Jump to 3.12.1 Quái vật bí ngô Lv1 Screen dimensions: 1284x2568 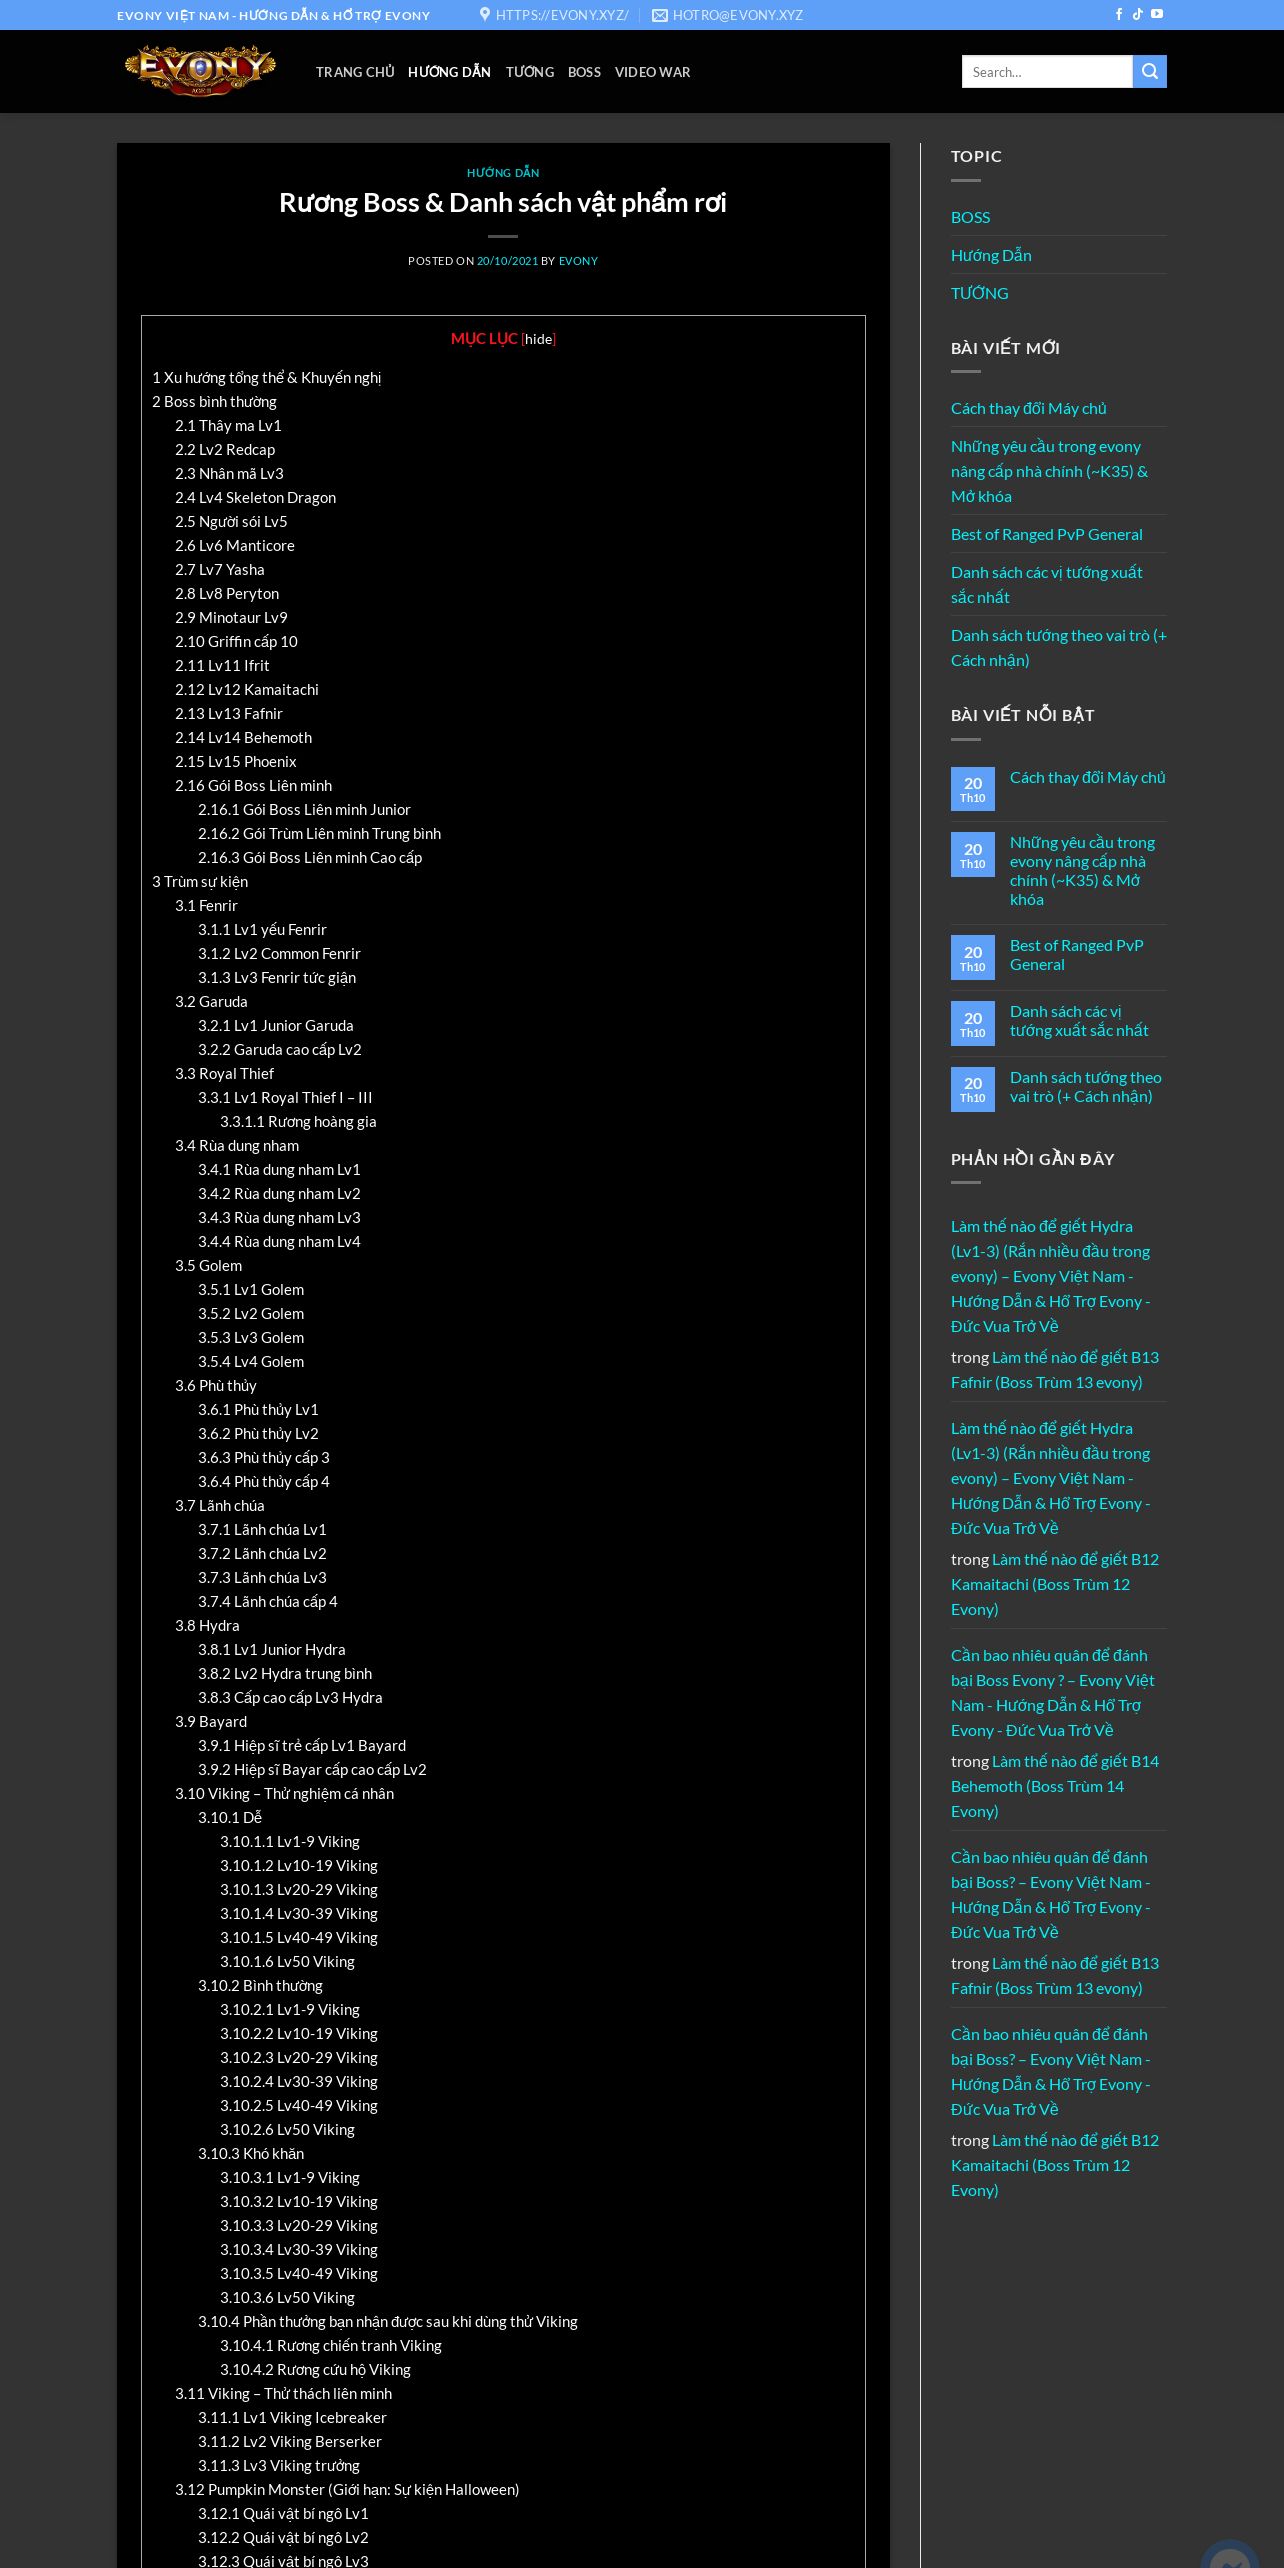[283, 2514]
